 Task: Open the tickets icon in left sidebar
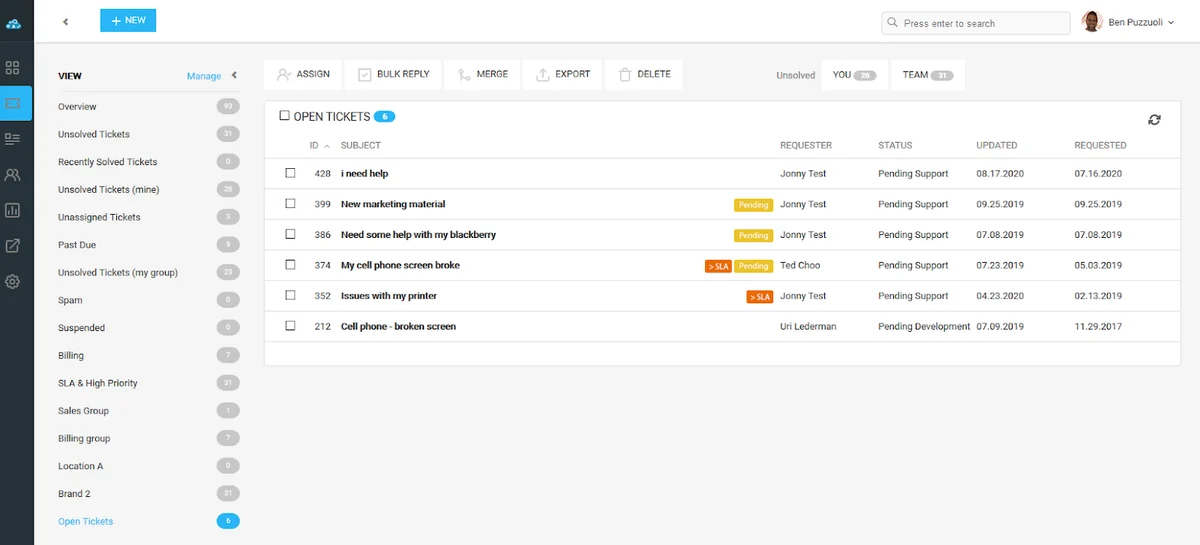[15, 103]
